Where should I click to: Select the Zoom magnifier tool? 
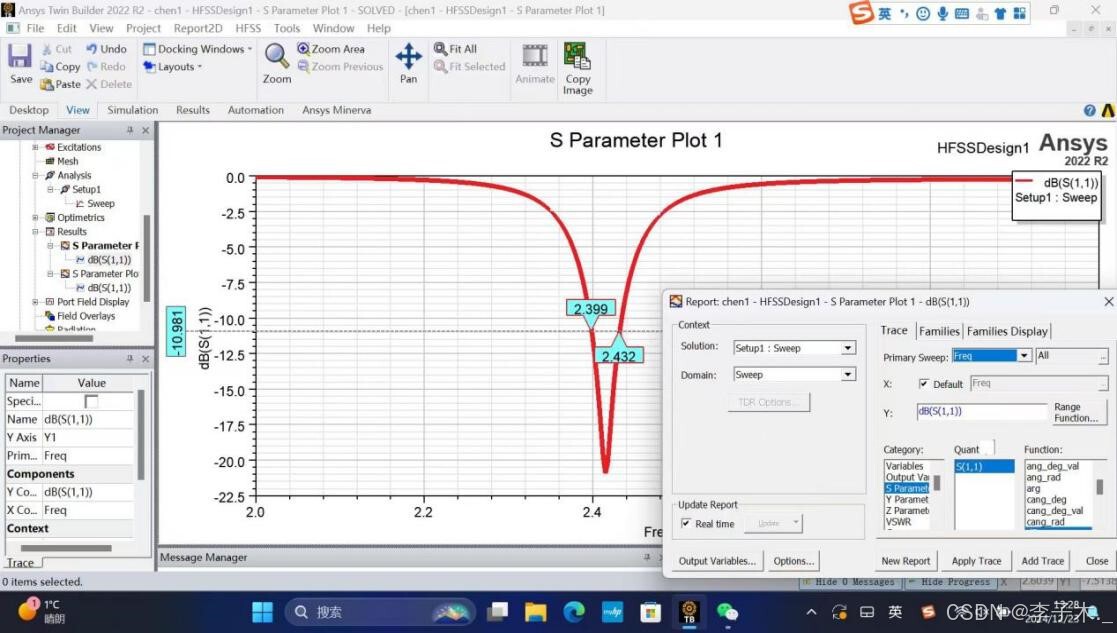pyautogui.click(x=276, y=63)
